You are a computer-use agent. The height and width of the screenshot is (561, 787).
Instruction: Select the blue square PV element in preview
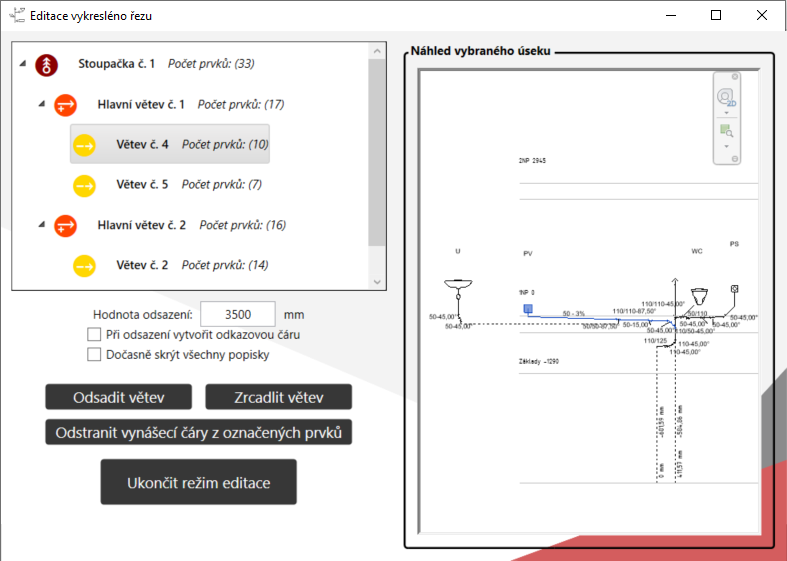point(528,309)
